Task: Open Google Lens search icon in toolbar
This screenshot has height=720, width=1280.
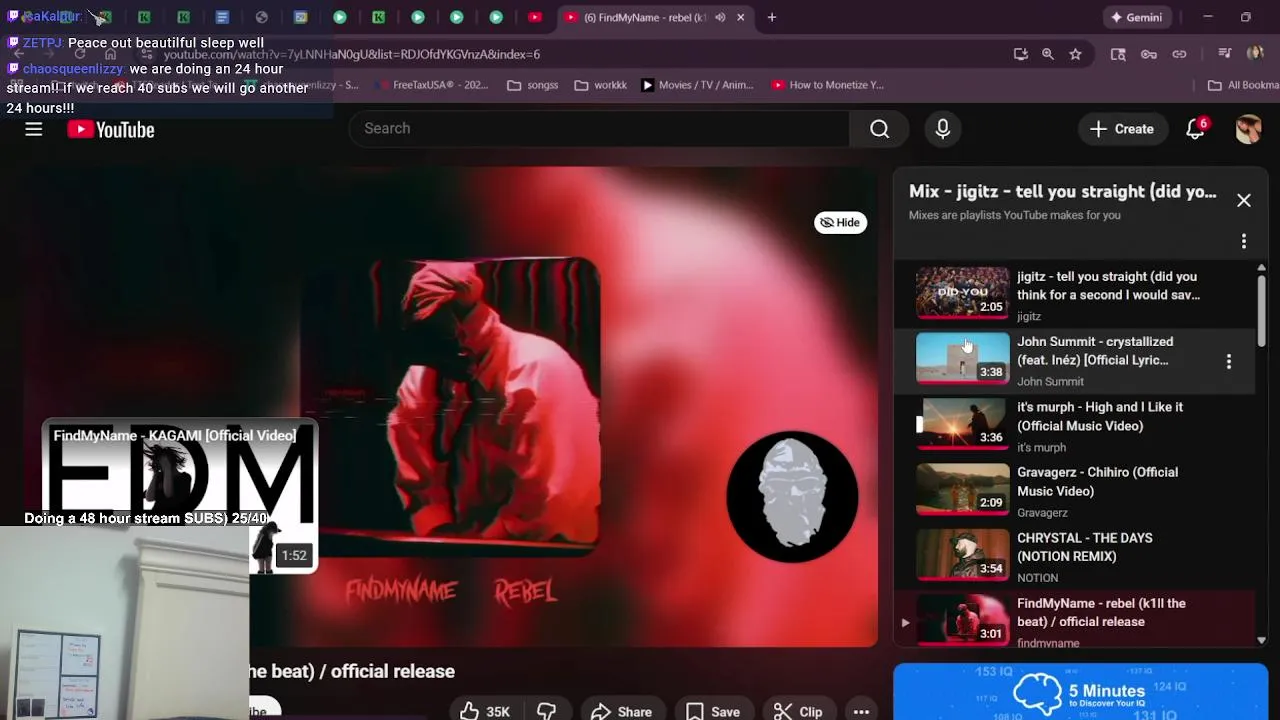Action: (1118, 54)
